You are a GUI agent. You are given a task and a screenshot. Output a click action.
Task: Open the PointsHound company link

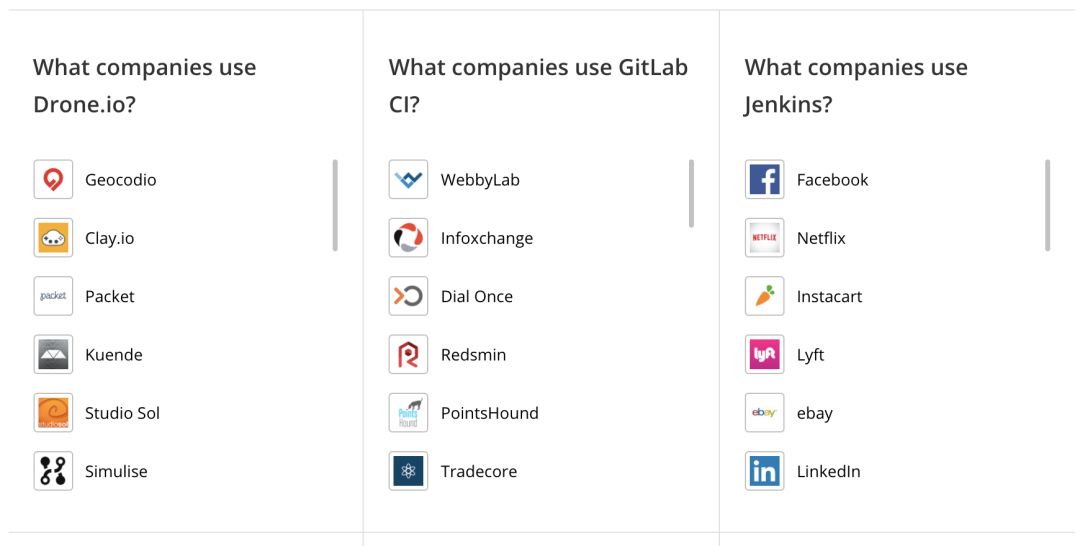(489, 413)
